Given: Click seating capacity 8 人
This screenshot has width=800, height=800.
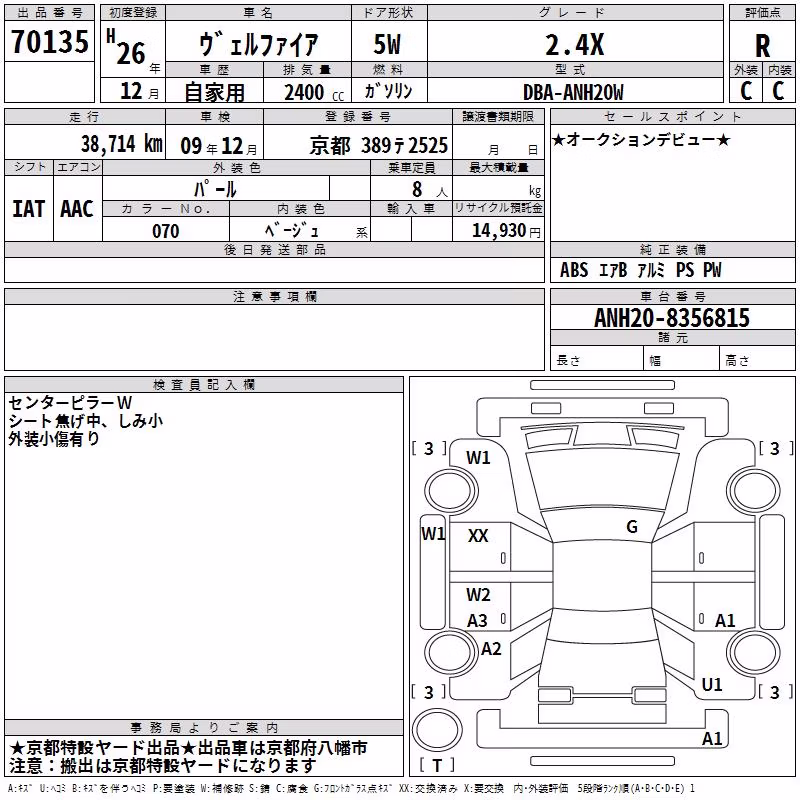Looking at the screenshot, I should (430, 189).
